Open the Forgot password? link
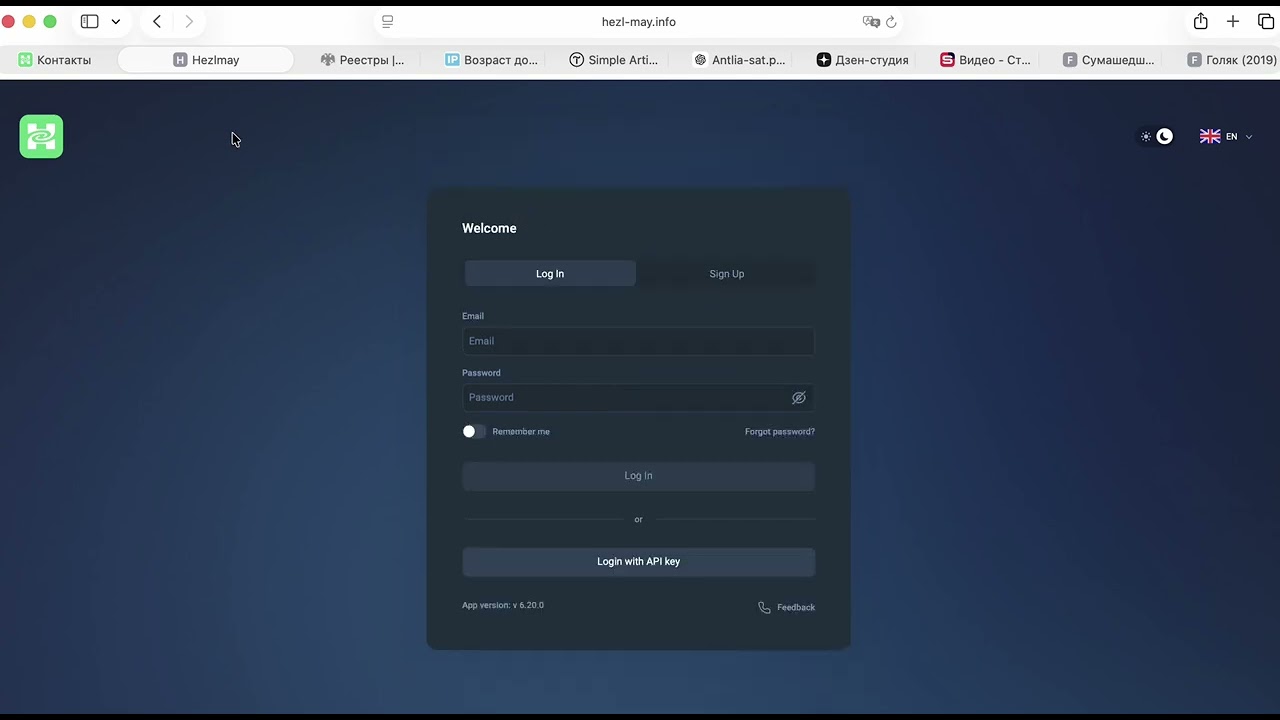This screenshot has width=1280, height=720. click(780, 432)
